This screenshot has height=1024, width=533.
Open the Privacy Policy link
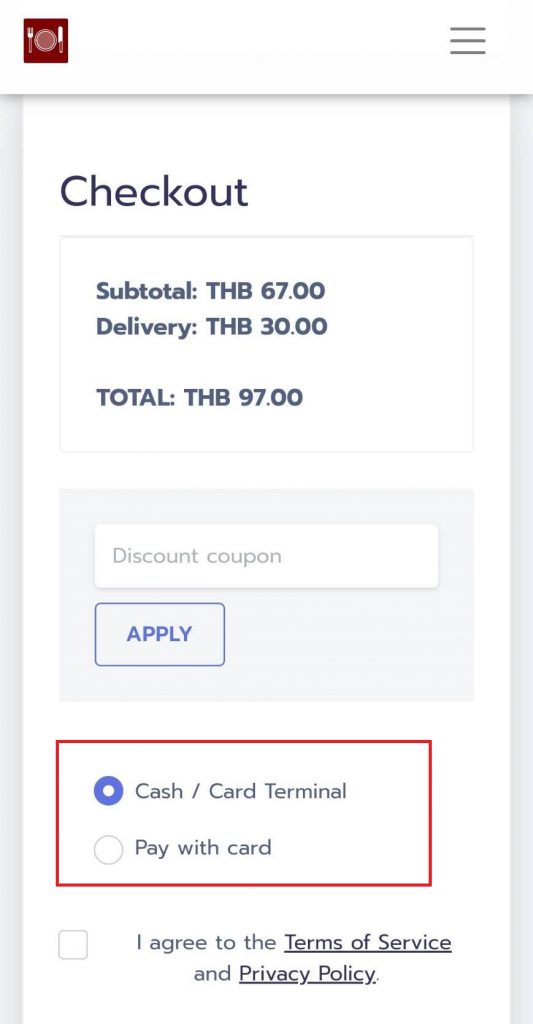[308, 974]
